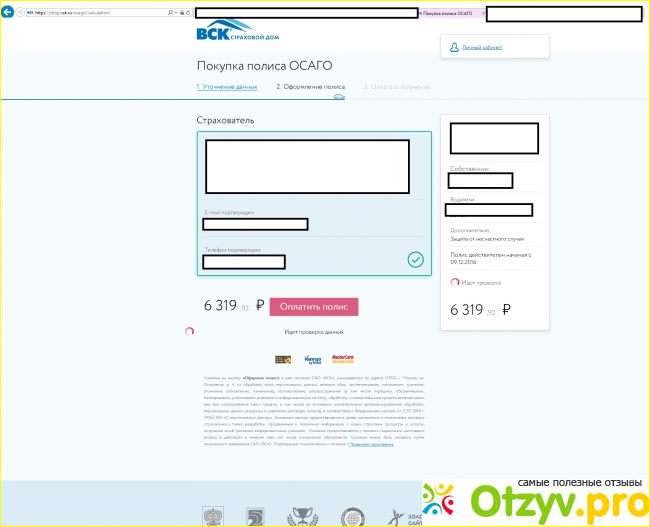
Task: Click the small car icon under steps
Action: [x=339, y=97]
